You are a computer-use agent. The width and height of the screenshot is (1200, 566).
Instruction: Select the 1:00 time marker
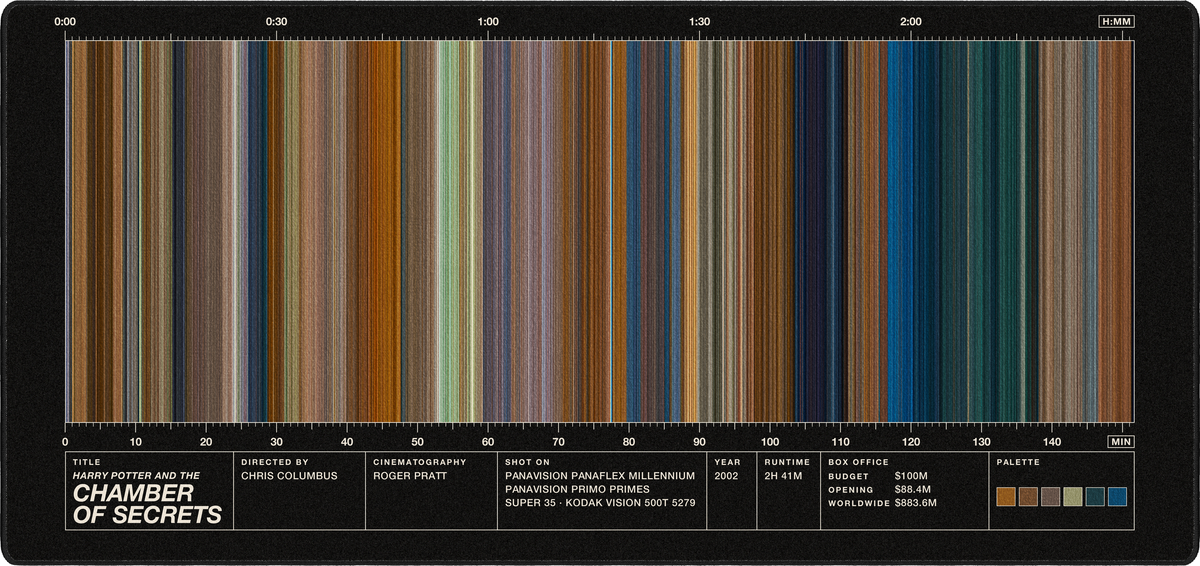pos(488,21)
